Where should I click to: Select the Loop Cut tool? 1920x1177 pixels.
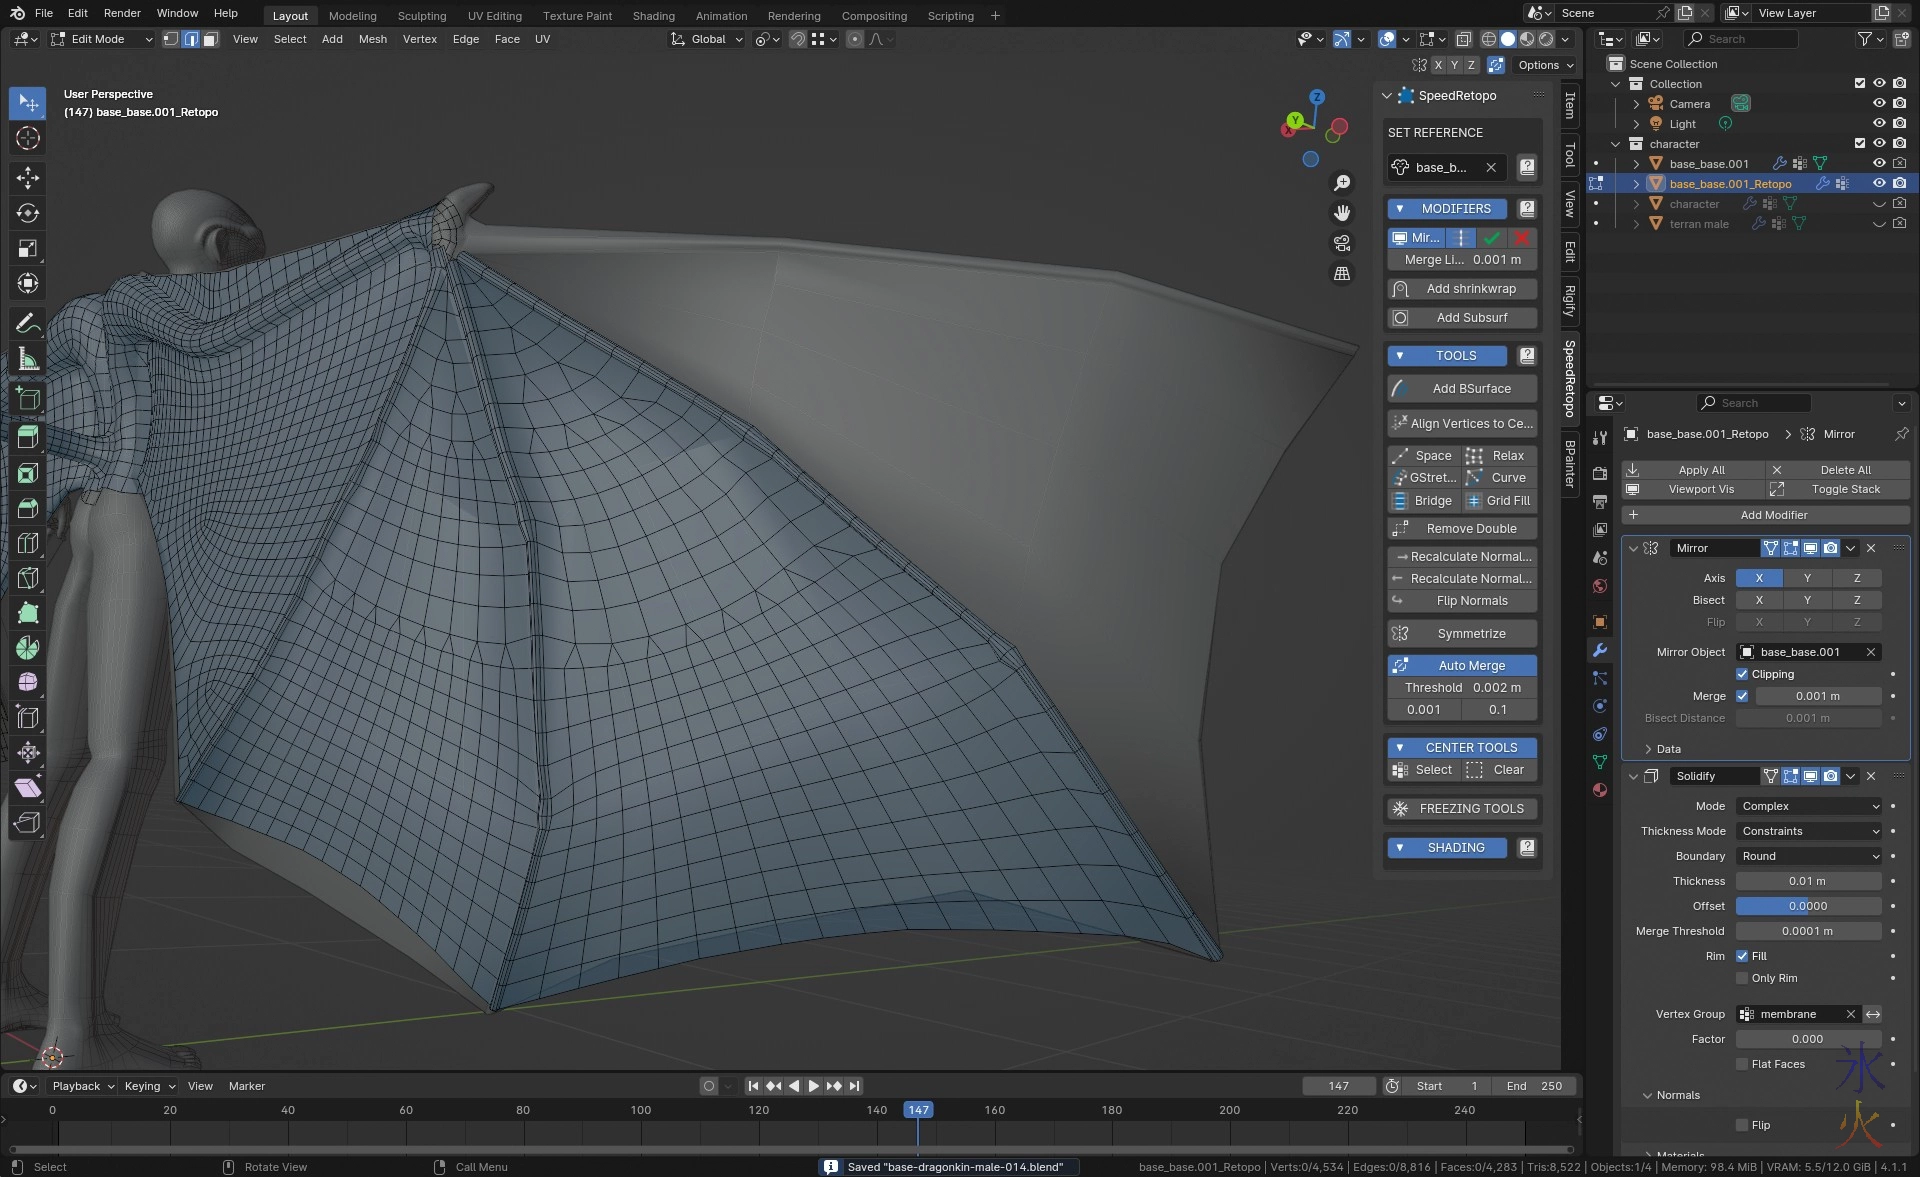(28, 543)
